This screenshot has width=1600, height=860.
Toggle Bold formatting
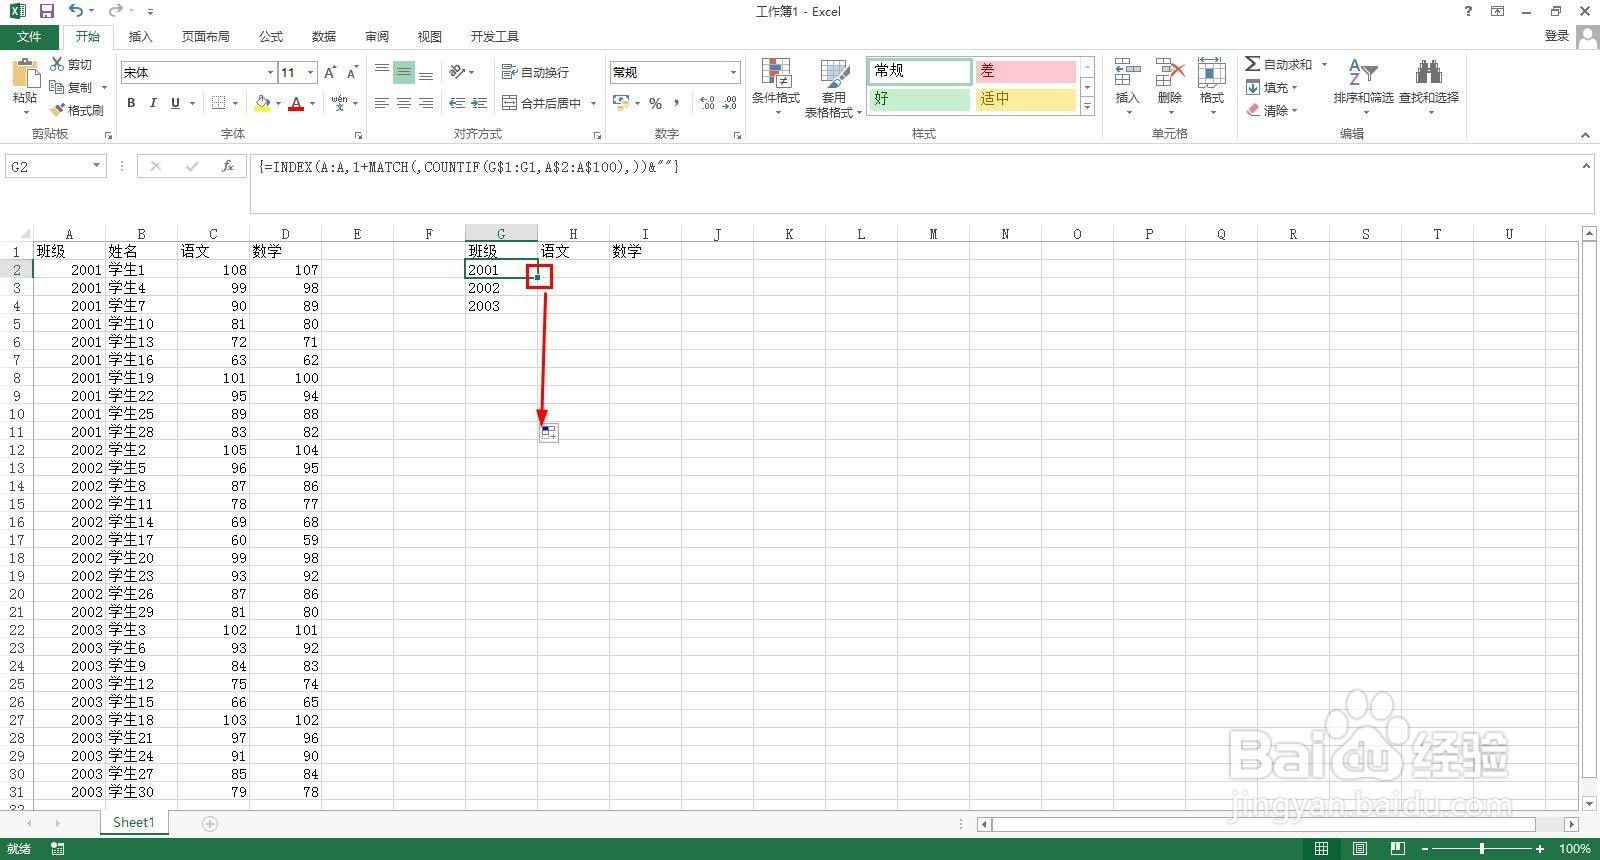coord(131,103)
